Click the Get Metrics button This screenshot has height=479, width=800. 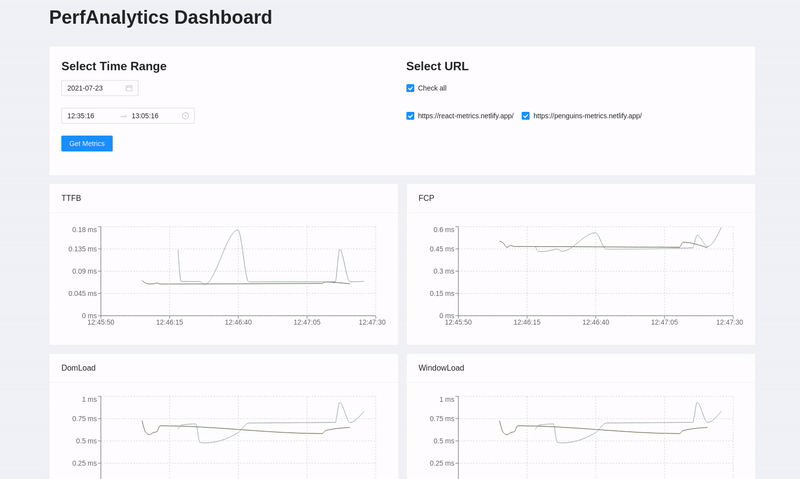click(x=87, y=143)
